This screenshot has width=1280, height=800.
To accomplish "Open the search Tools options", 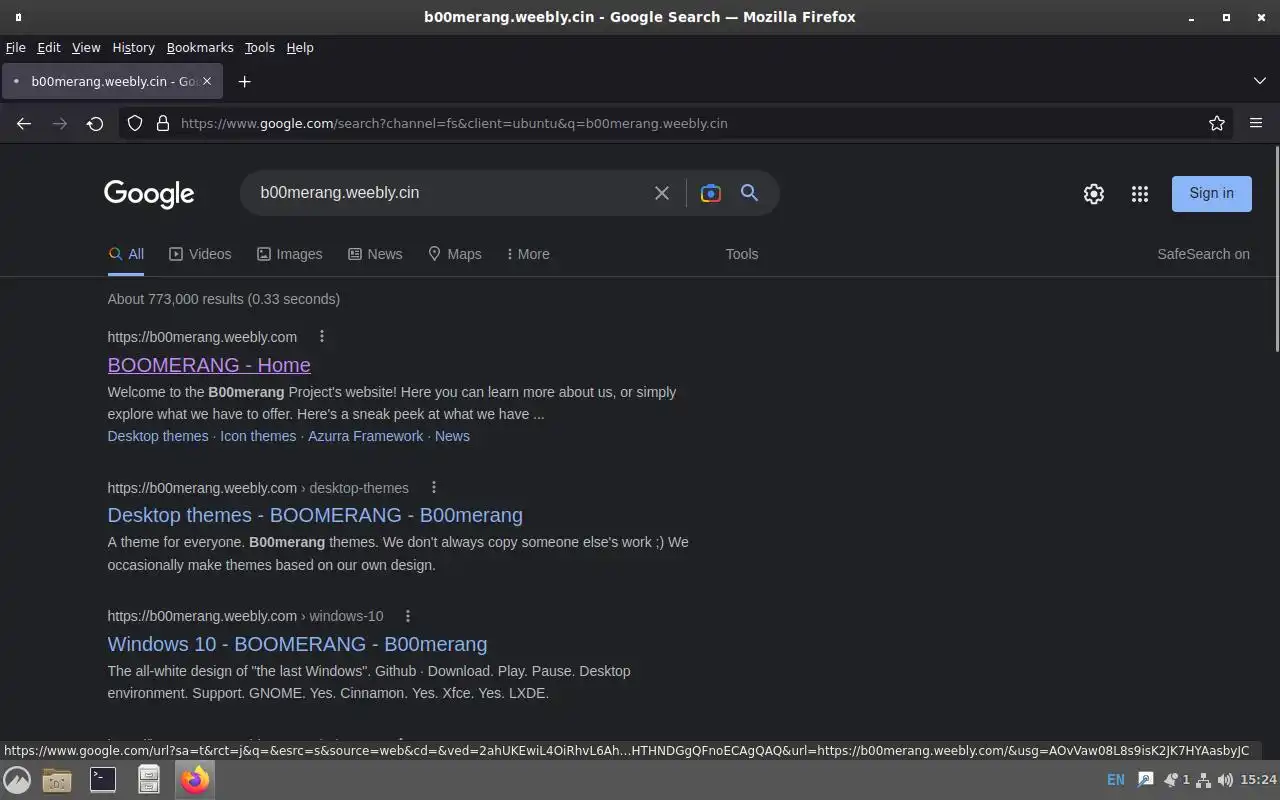I will point(742,254).
